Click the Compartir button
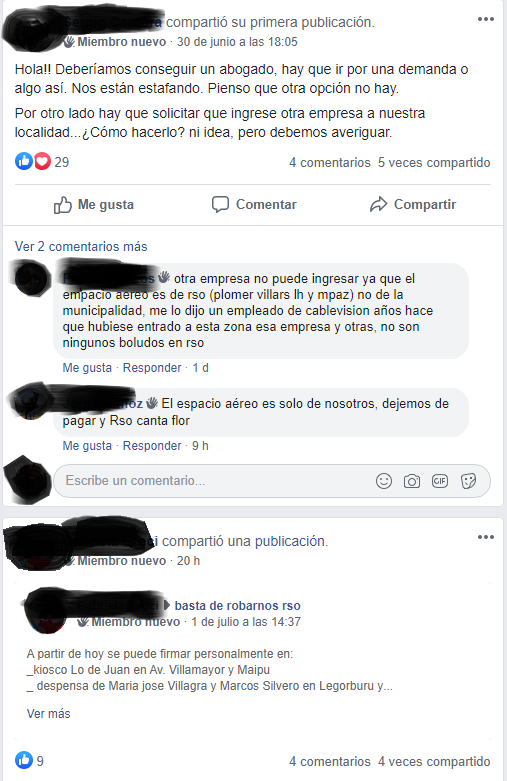The width and height of the screenshot is (507, 781). pos(413,205)
